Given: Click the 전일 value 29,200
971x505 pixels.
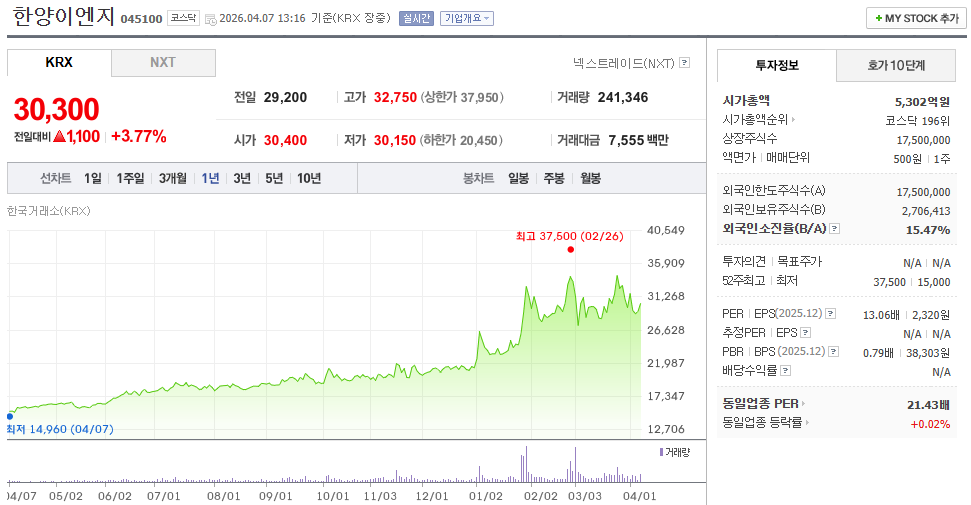Looking at the screenshot, I should click(x=285, y=97).
